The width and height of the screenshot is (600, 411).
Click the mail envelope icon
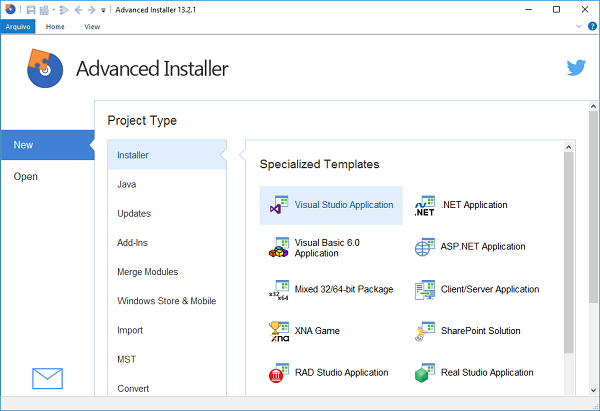(x=47, y=378)
